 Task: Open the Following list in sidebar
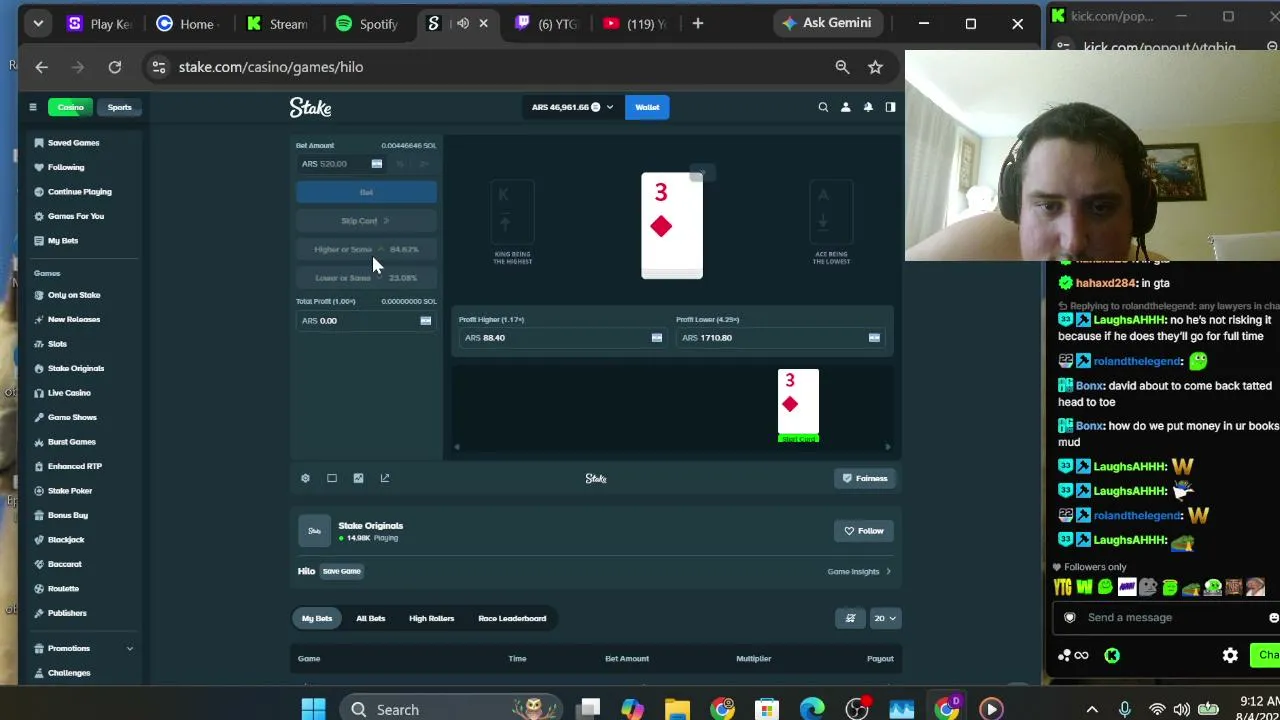tap(66, 167)
